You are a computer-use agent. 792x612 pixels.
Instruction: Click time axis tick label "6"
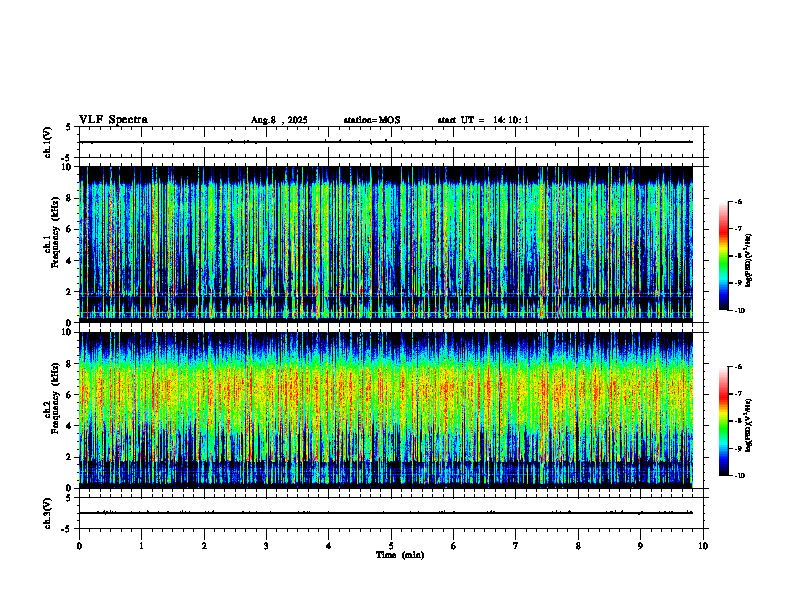[454, 546]
